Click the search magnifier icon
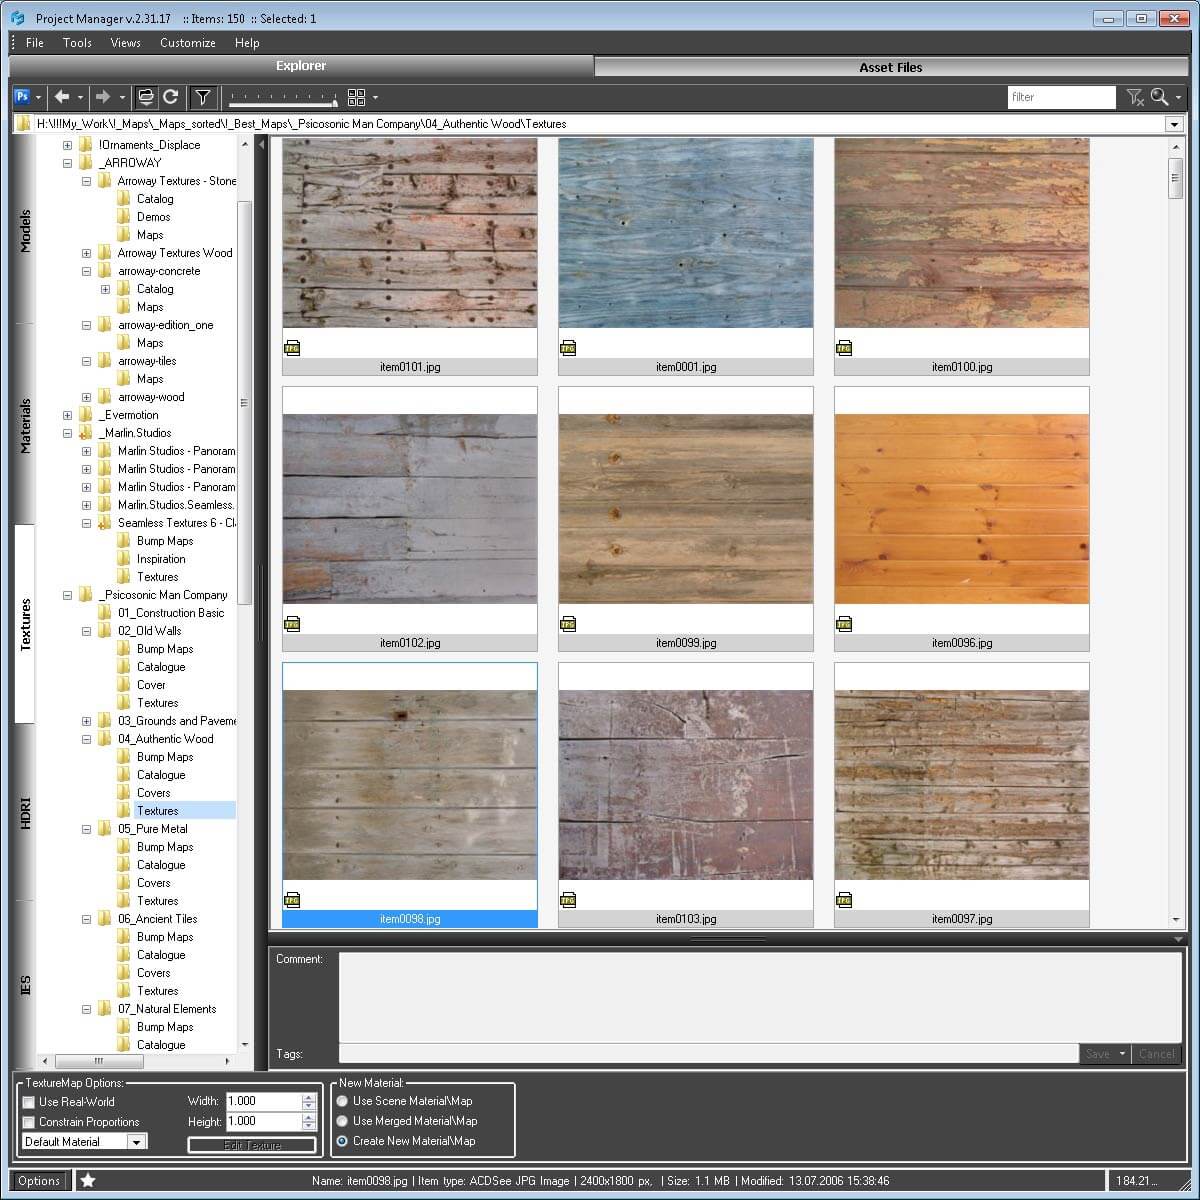This screenshot has height=1200, width=1200. pos(1160,96)
